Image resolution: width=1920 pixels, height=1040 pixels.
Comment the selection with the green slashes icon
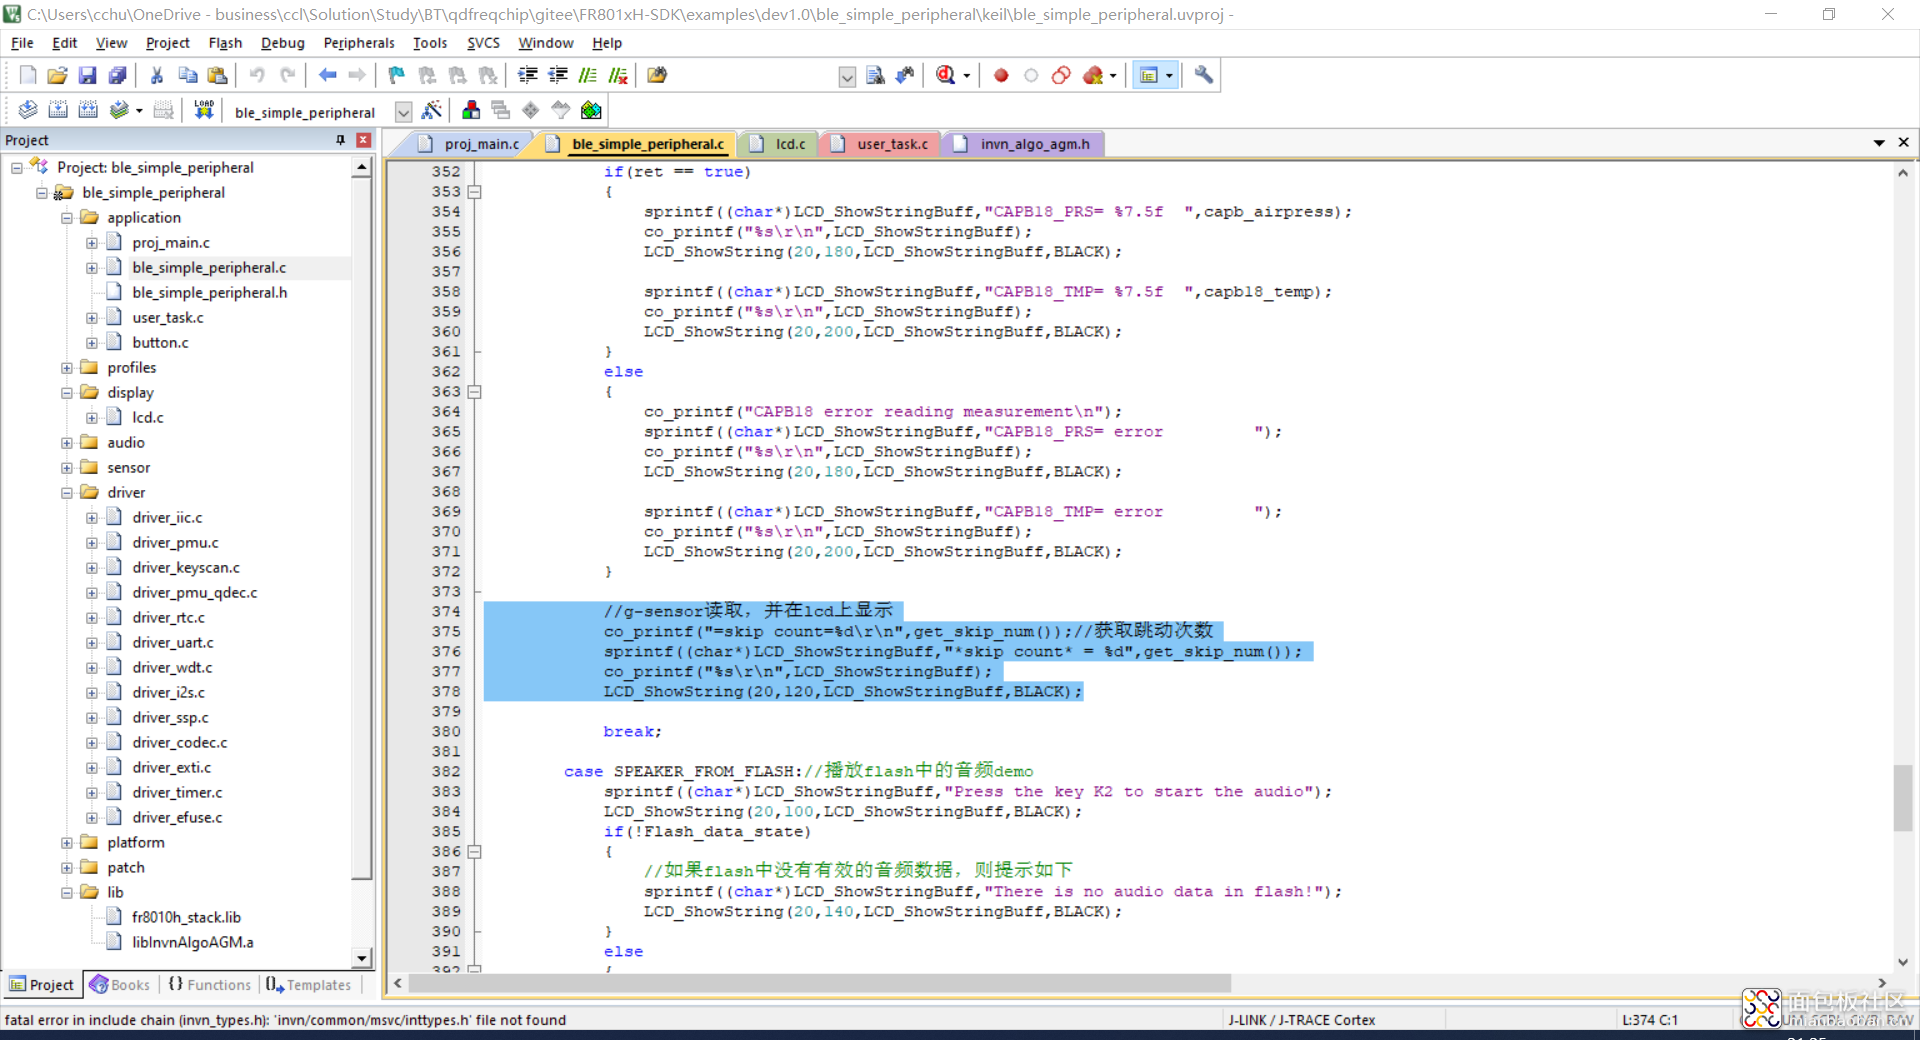point(588,75)
